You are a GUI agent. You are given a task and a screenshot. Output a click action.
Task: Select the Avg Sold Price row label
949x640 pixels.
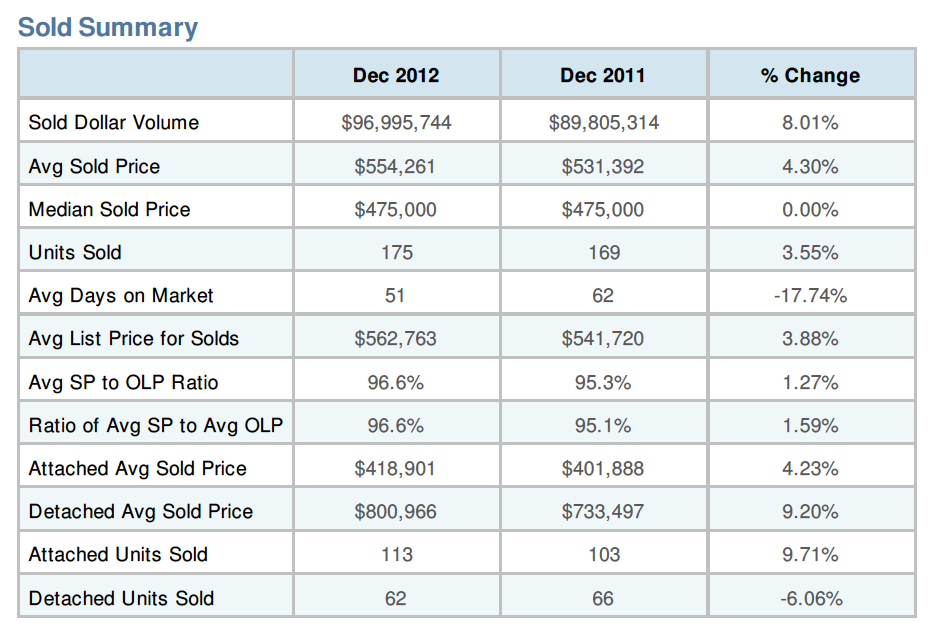pos(94,166)
